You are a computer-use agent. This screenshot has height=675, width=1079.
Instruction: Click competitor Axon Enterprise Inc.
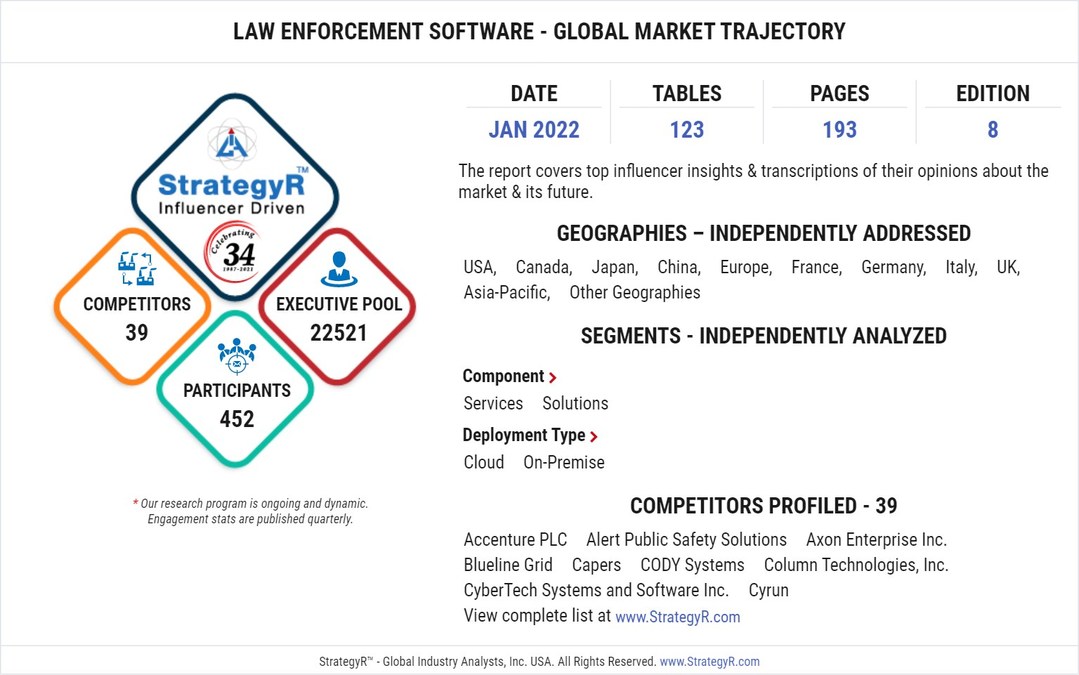click(x=877, y=539)
